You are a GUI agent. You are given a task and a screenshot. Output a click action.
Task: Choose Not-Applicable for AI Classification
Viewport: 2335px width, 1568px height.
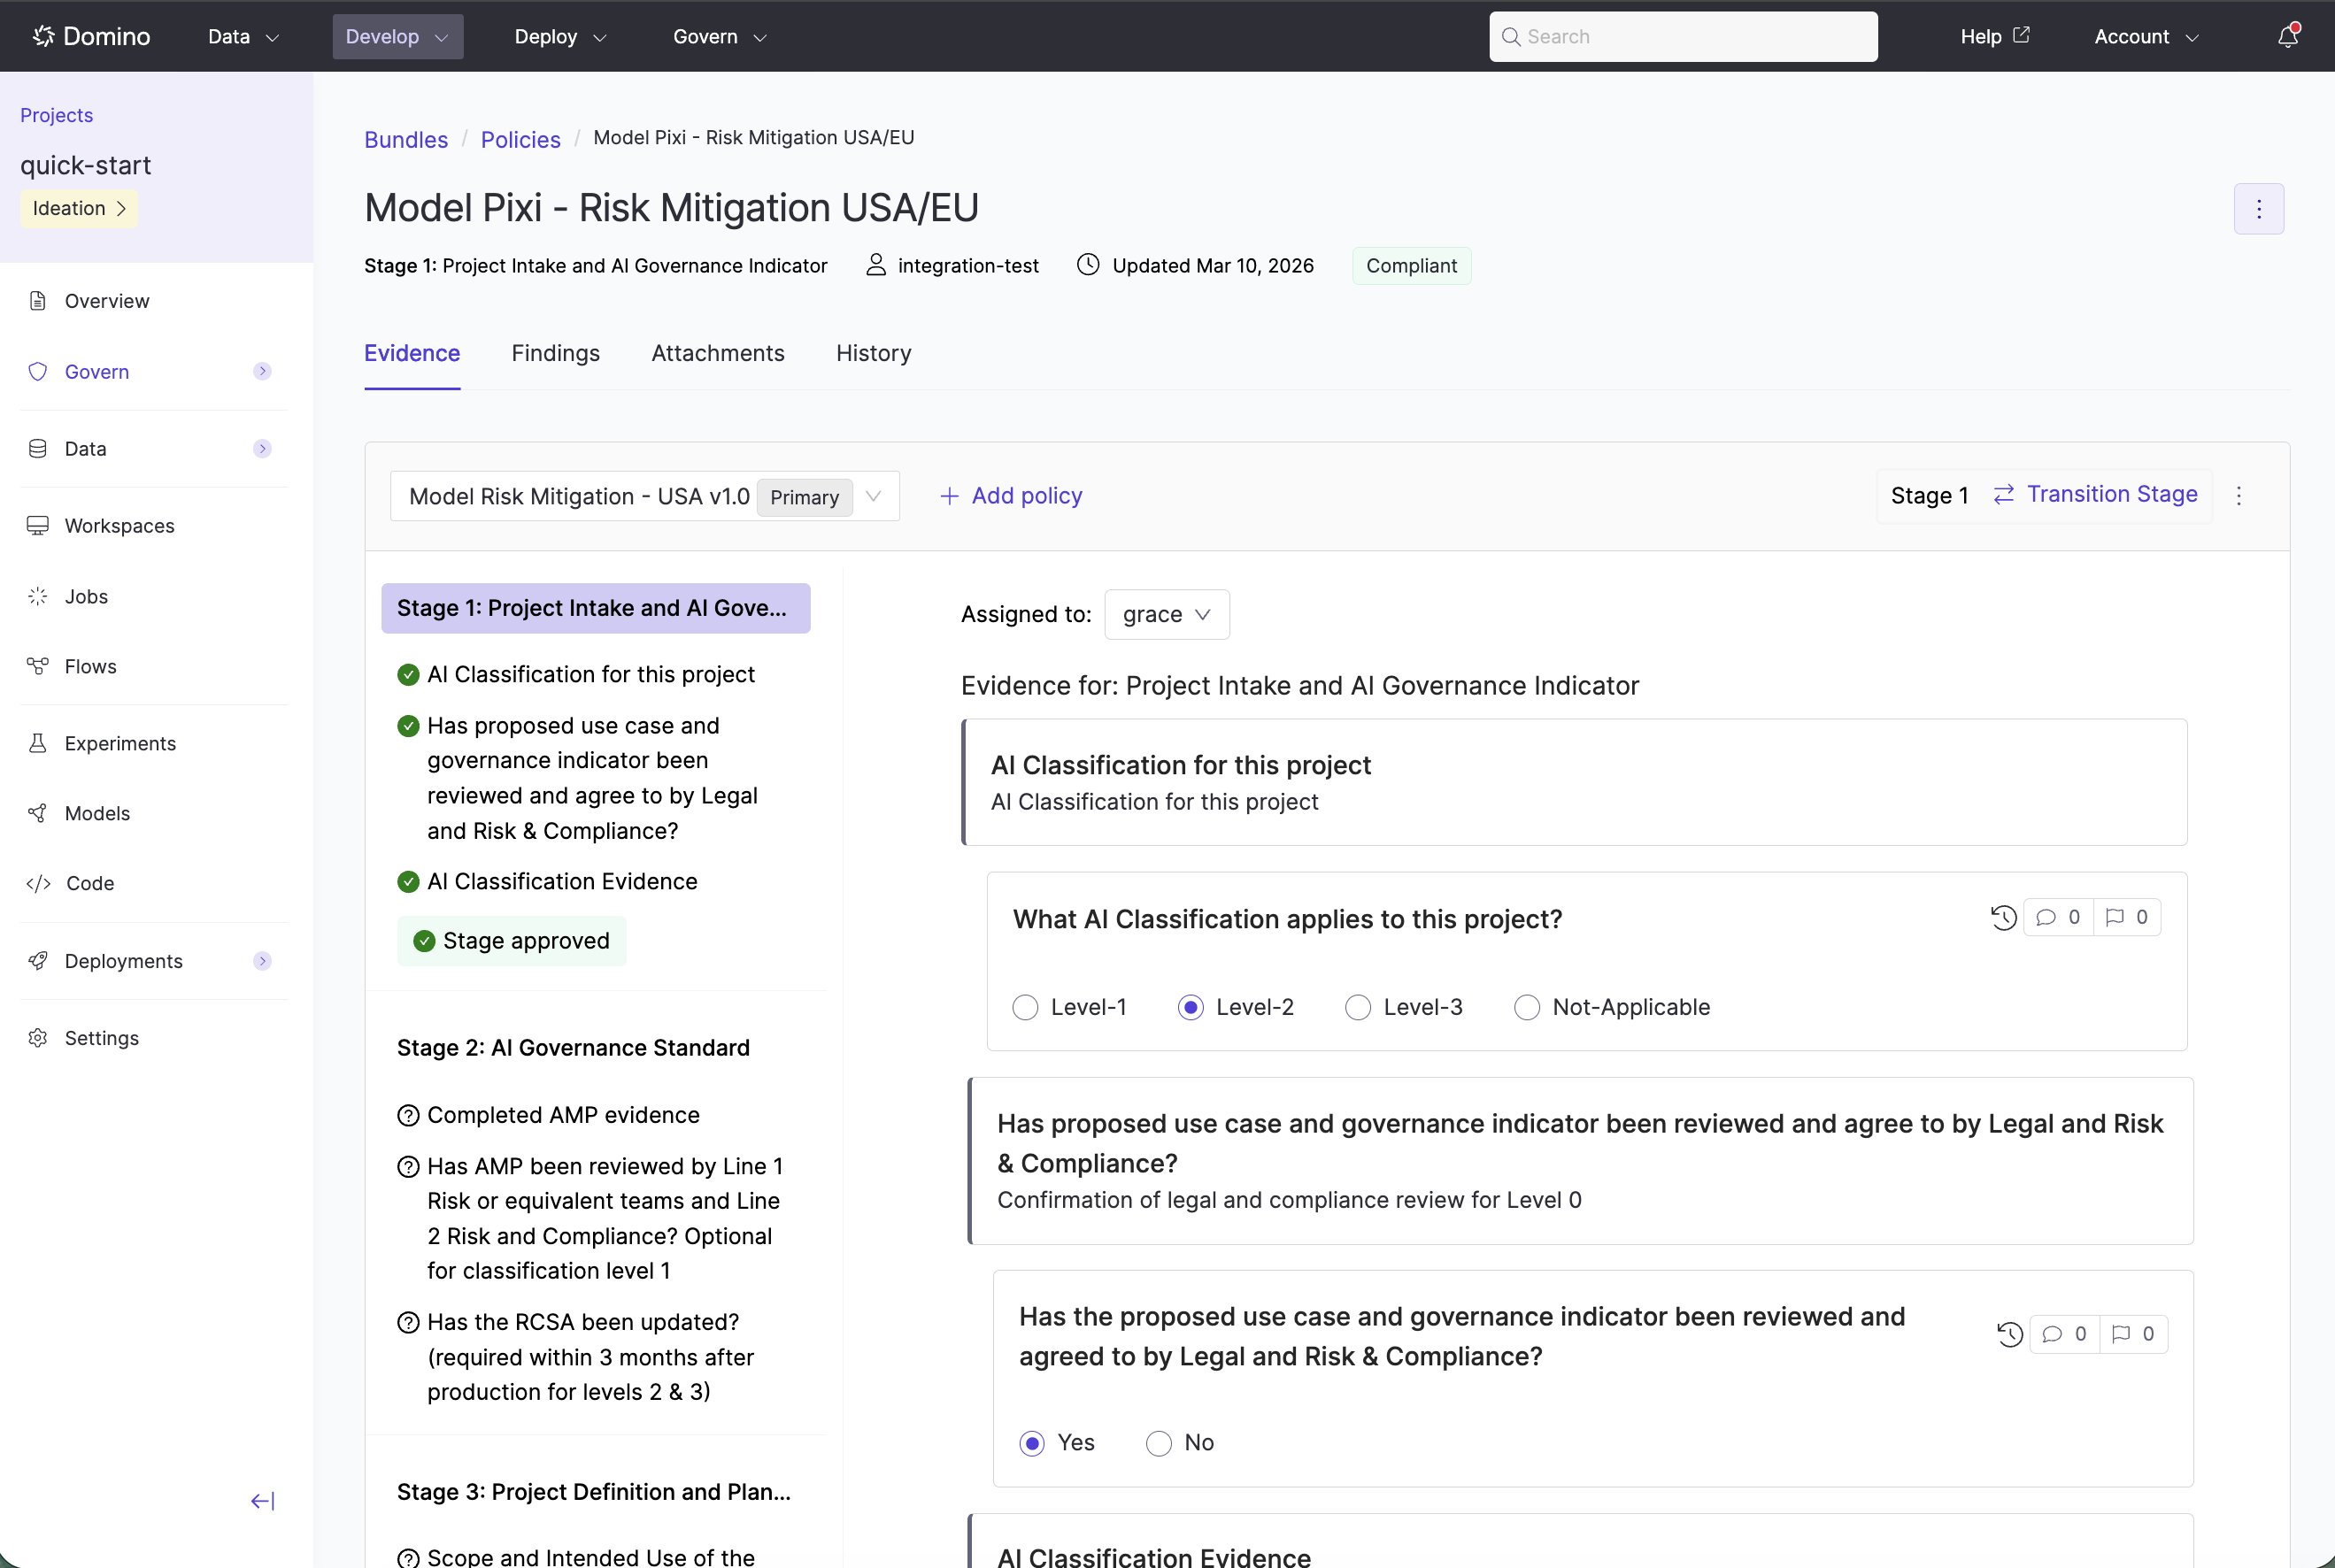point(1527,1007)
